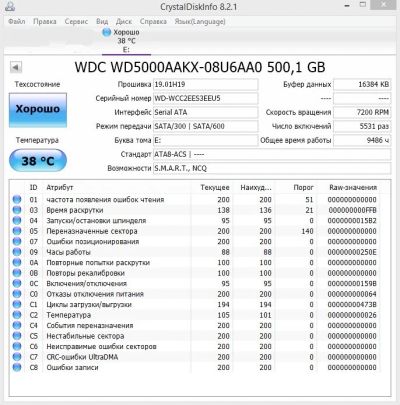This screenshot has width=400, height=405.
Task: Open the Язык(Language) menu
Action: tap(200, 22)
